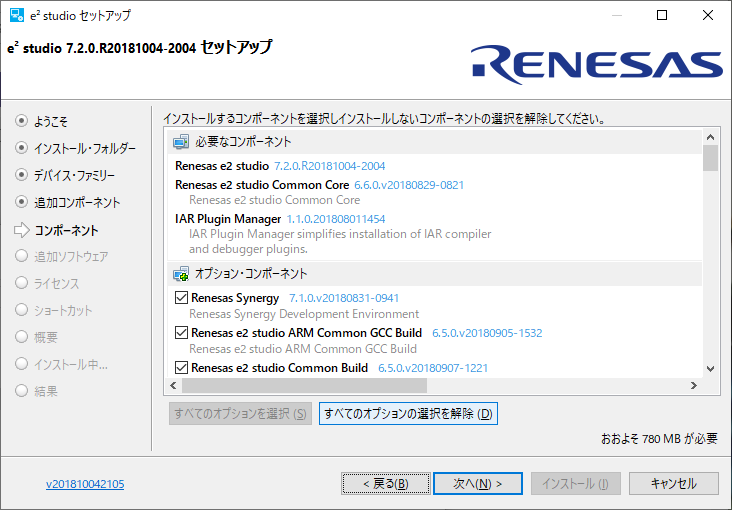Viewport: 732px width, 510px height.
Task: Click the IAR compiler description text
Action: pyautogui.click(x=340, y=241)
